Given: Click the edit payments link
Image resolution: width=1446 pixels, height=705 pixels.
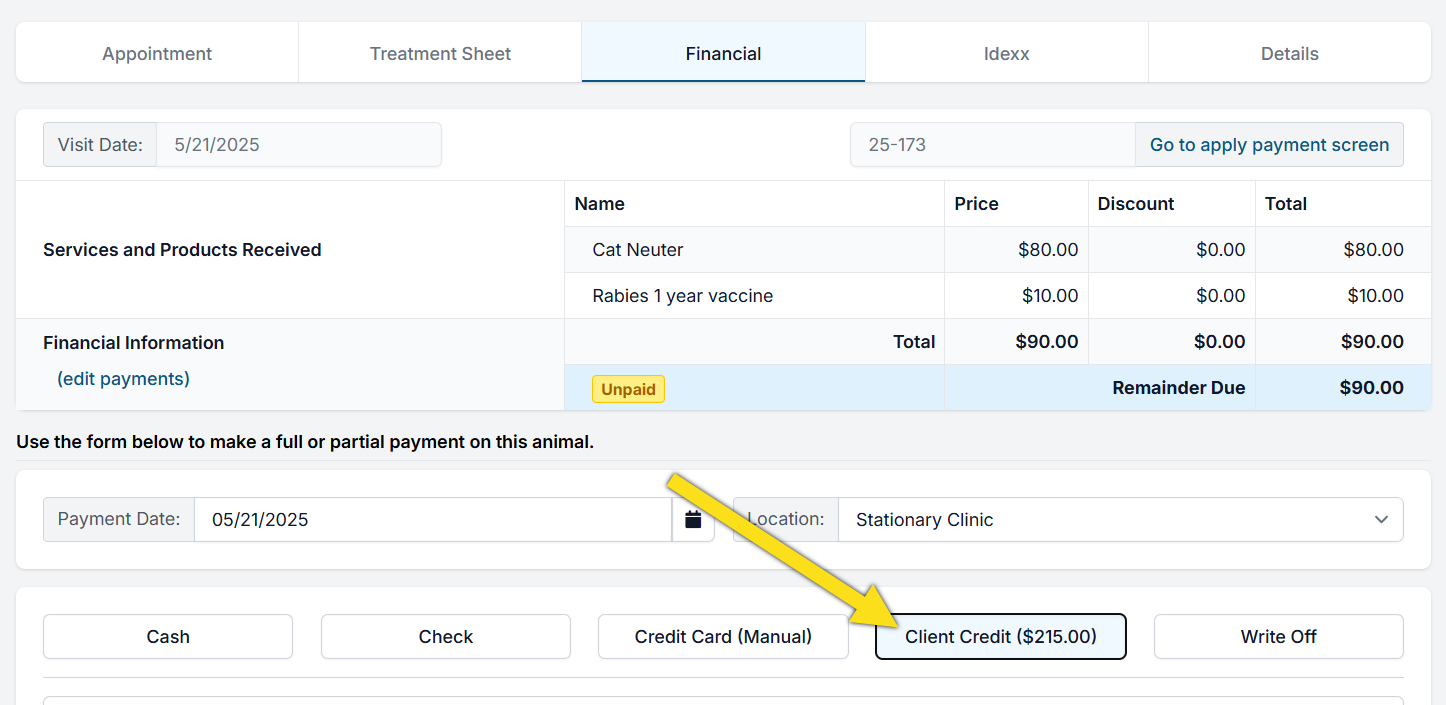Looking at the screenshot, I should pos(123,379).
